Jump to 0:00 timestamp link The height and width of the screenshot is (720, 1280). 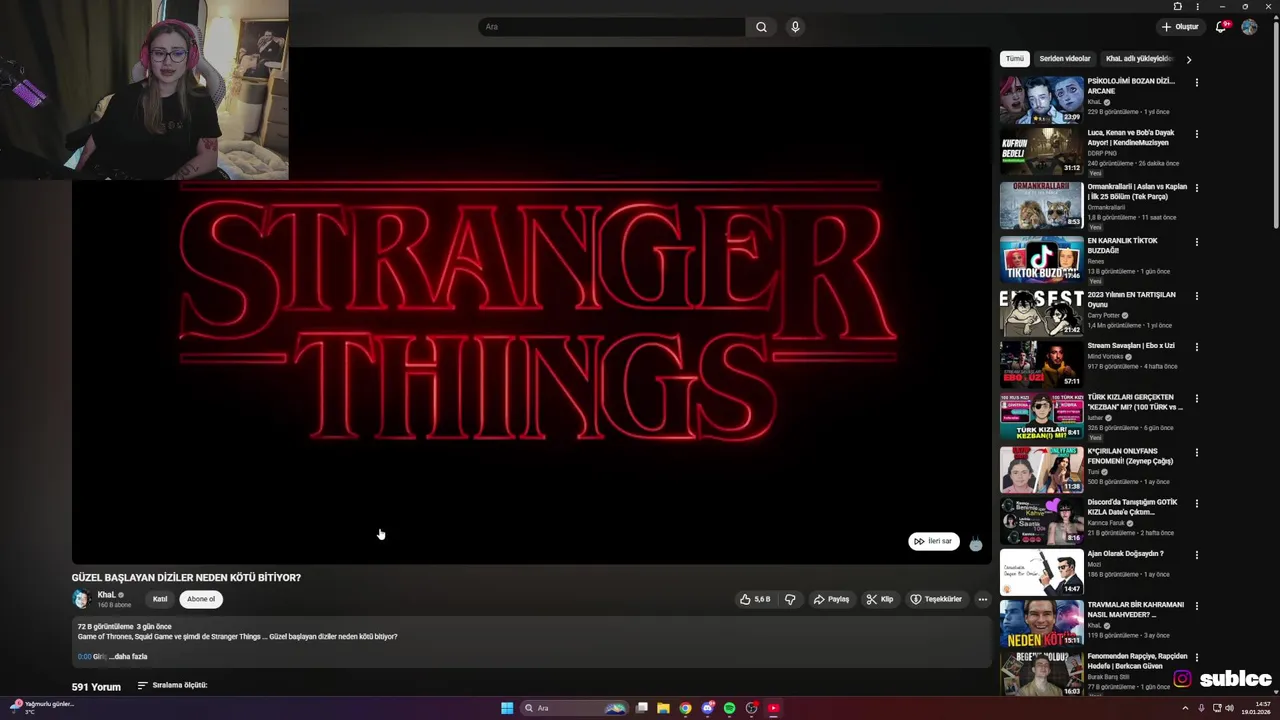[x=84, y=656]
